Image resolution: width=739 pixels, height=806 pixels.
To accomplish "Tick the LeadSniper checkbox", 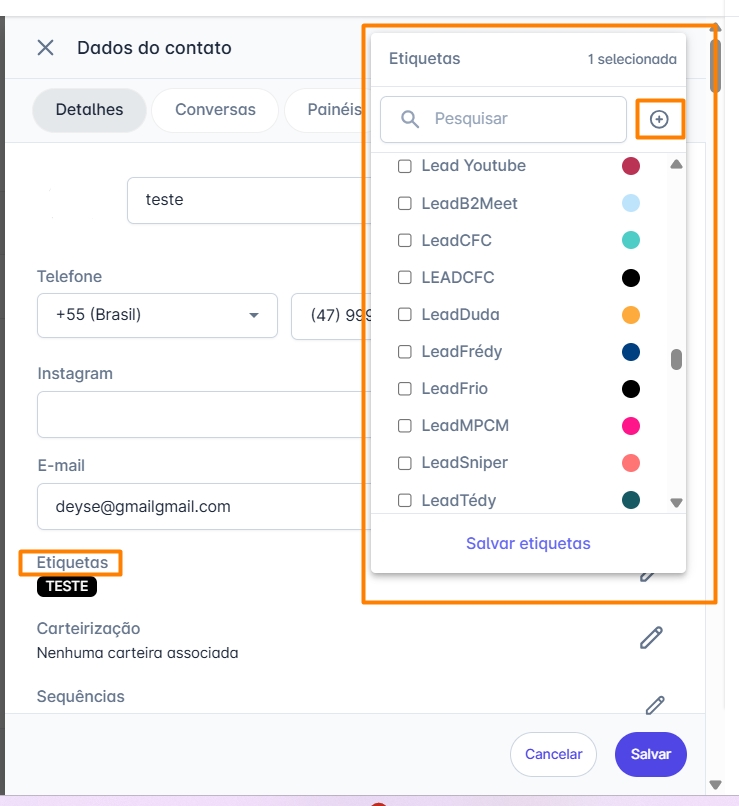I will coord(405,463).
